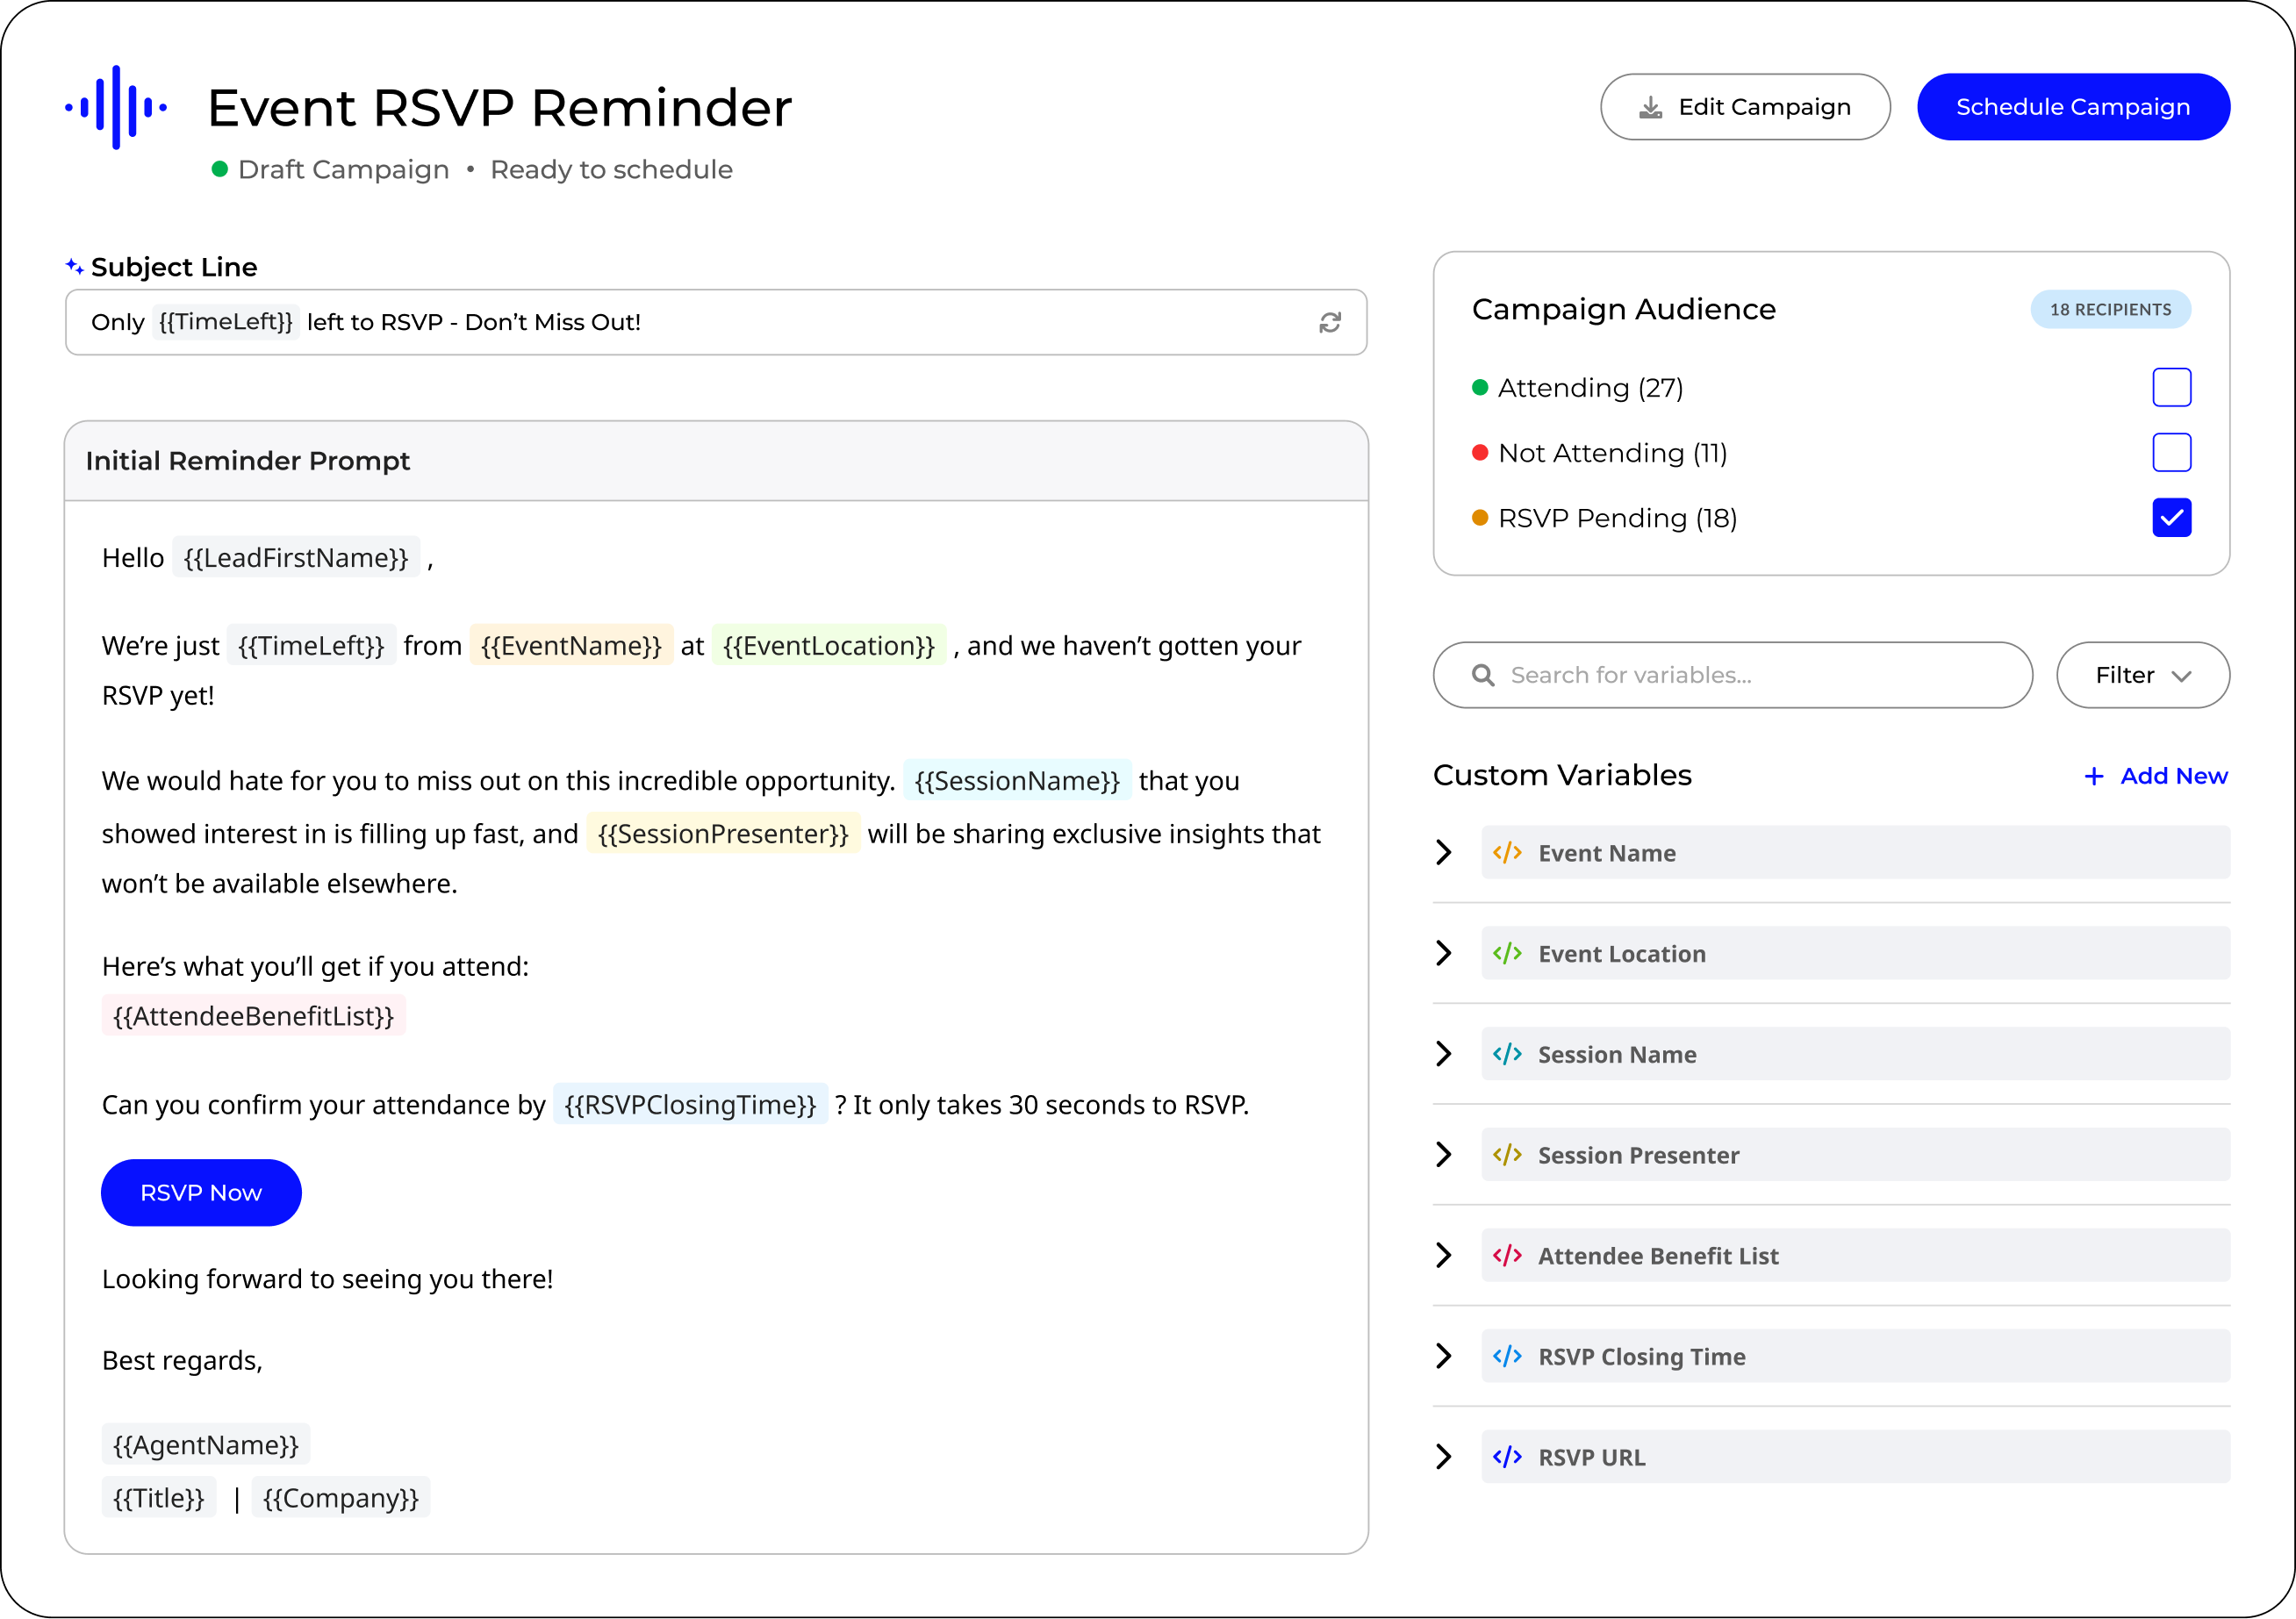Image resolution: width=2296 pixels, height=1619 pixels.
Task: Check the Not Attending (11) checkbox
Action: pos(2171,452)
